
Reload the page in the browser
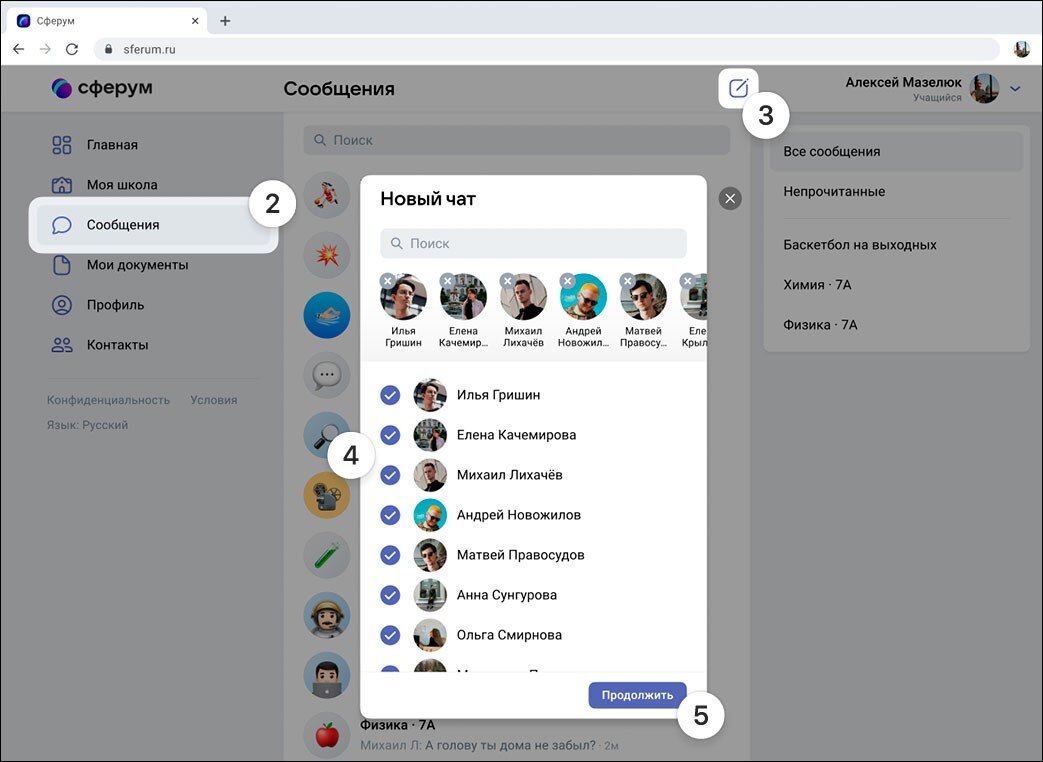[x=72, y=49]
